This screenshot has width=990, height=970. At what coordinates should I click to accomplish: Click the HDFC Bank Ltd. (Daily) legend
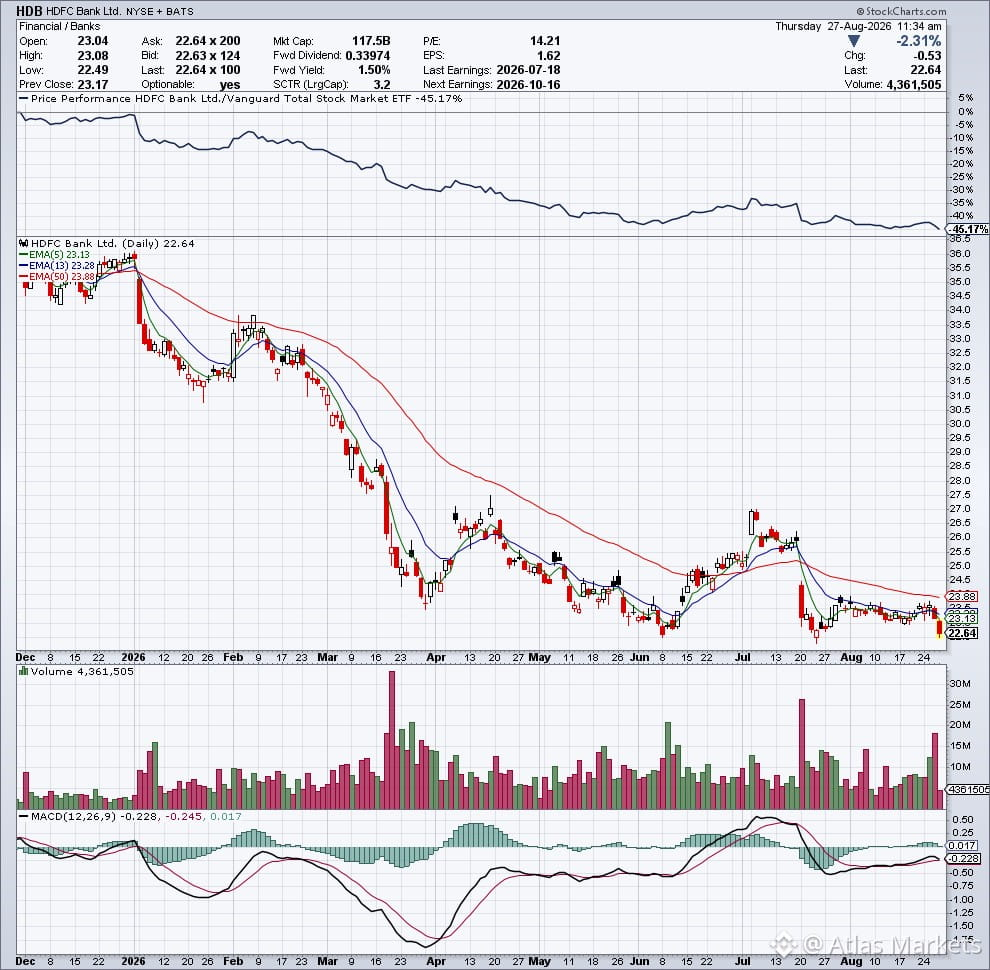tap(112, 243)
